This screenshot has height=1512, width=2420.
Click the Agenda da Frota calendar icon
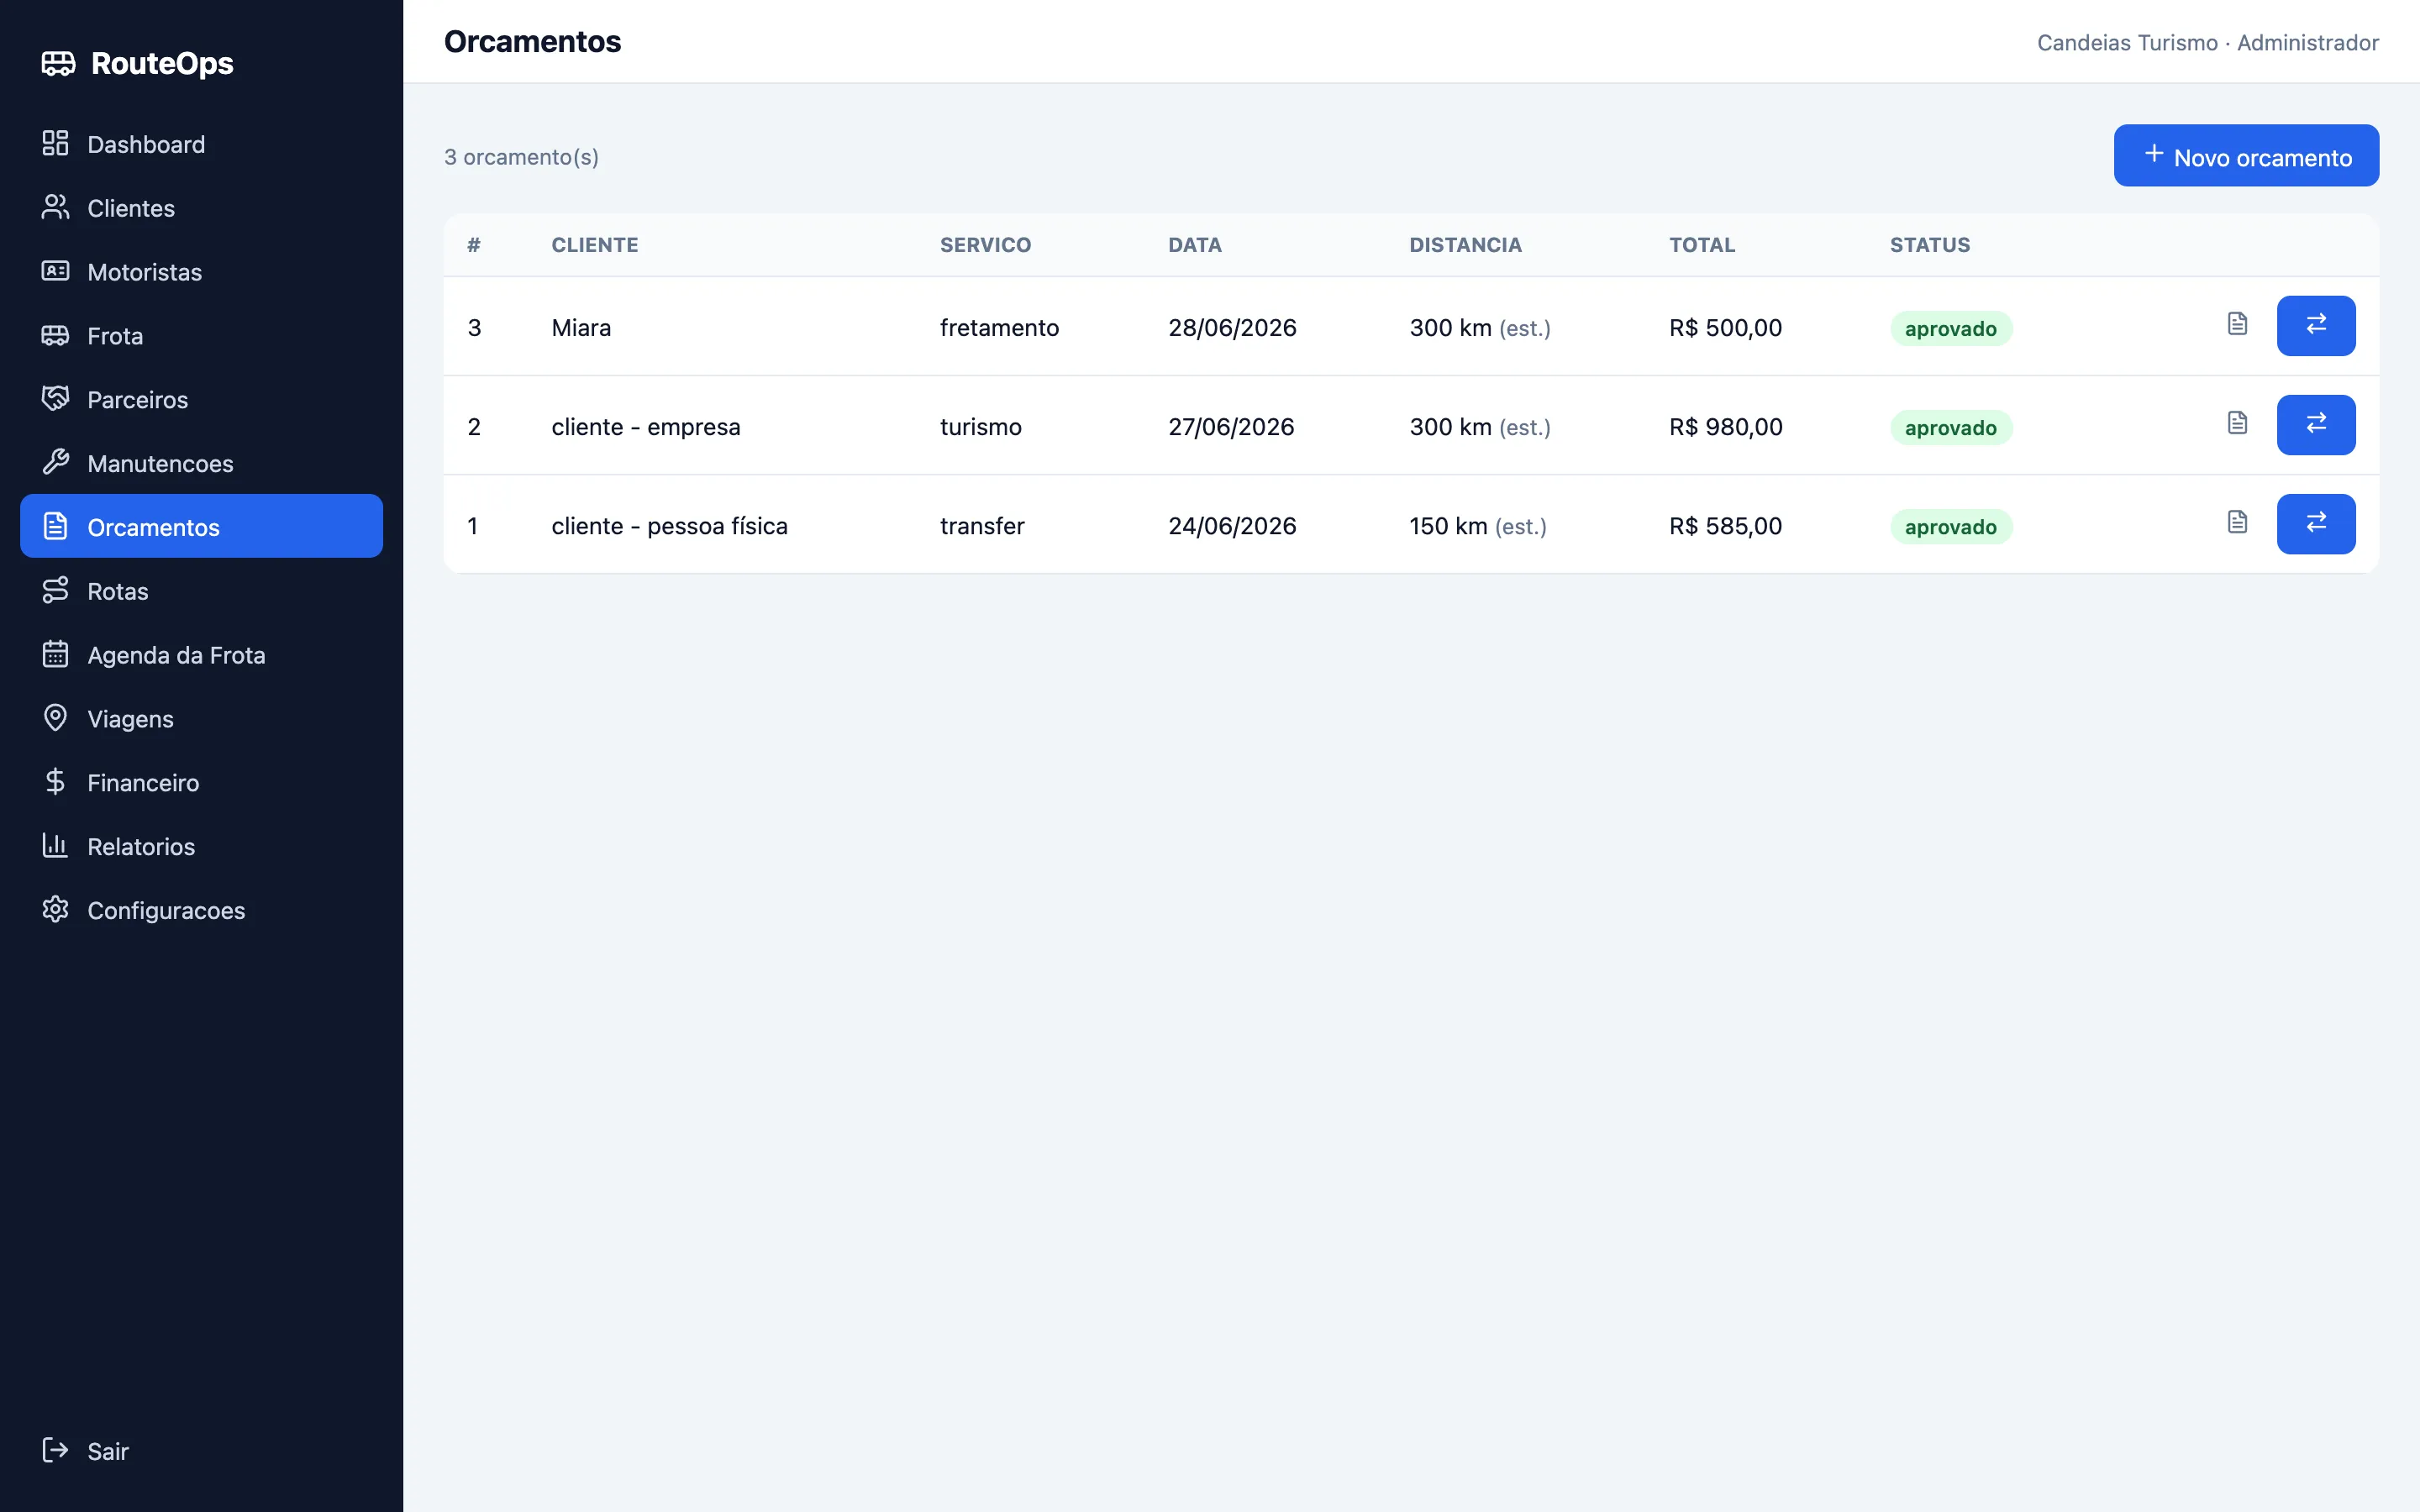55,654
